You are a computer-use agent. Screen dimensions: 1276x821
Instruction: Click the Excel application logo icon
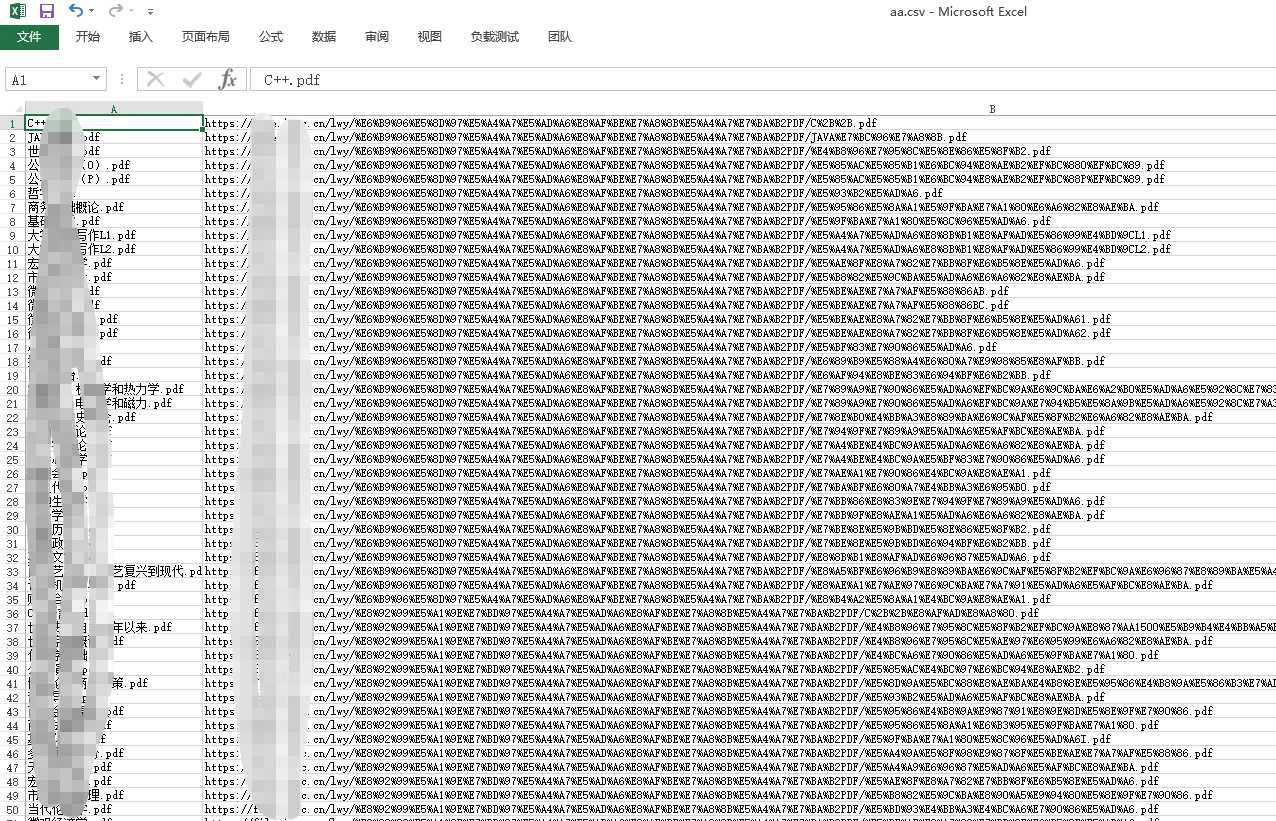pos(18,11)
